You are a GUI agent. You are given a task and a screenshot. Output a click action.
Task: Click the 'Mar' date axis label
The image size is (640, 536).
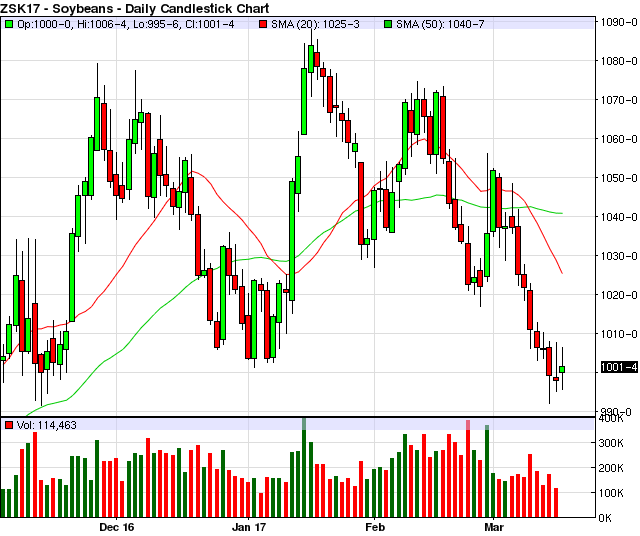(x=494, y=527)
